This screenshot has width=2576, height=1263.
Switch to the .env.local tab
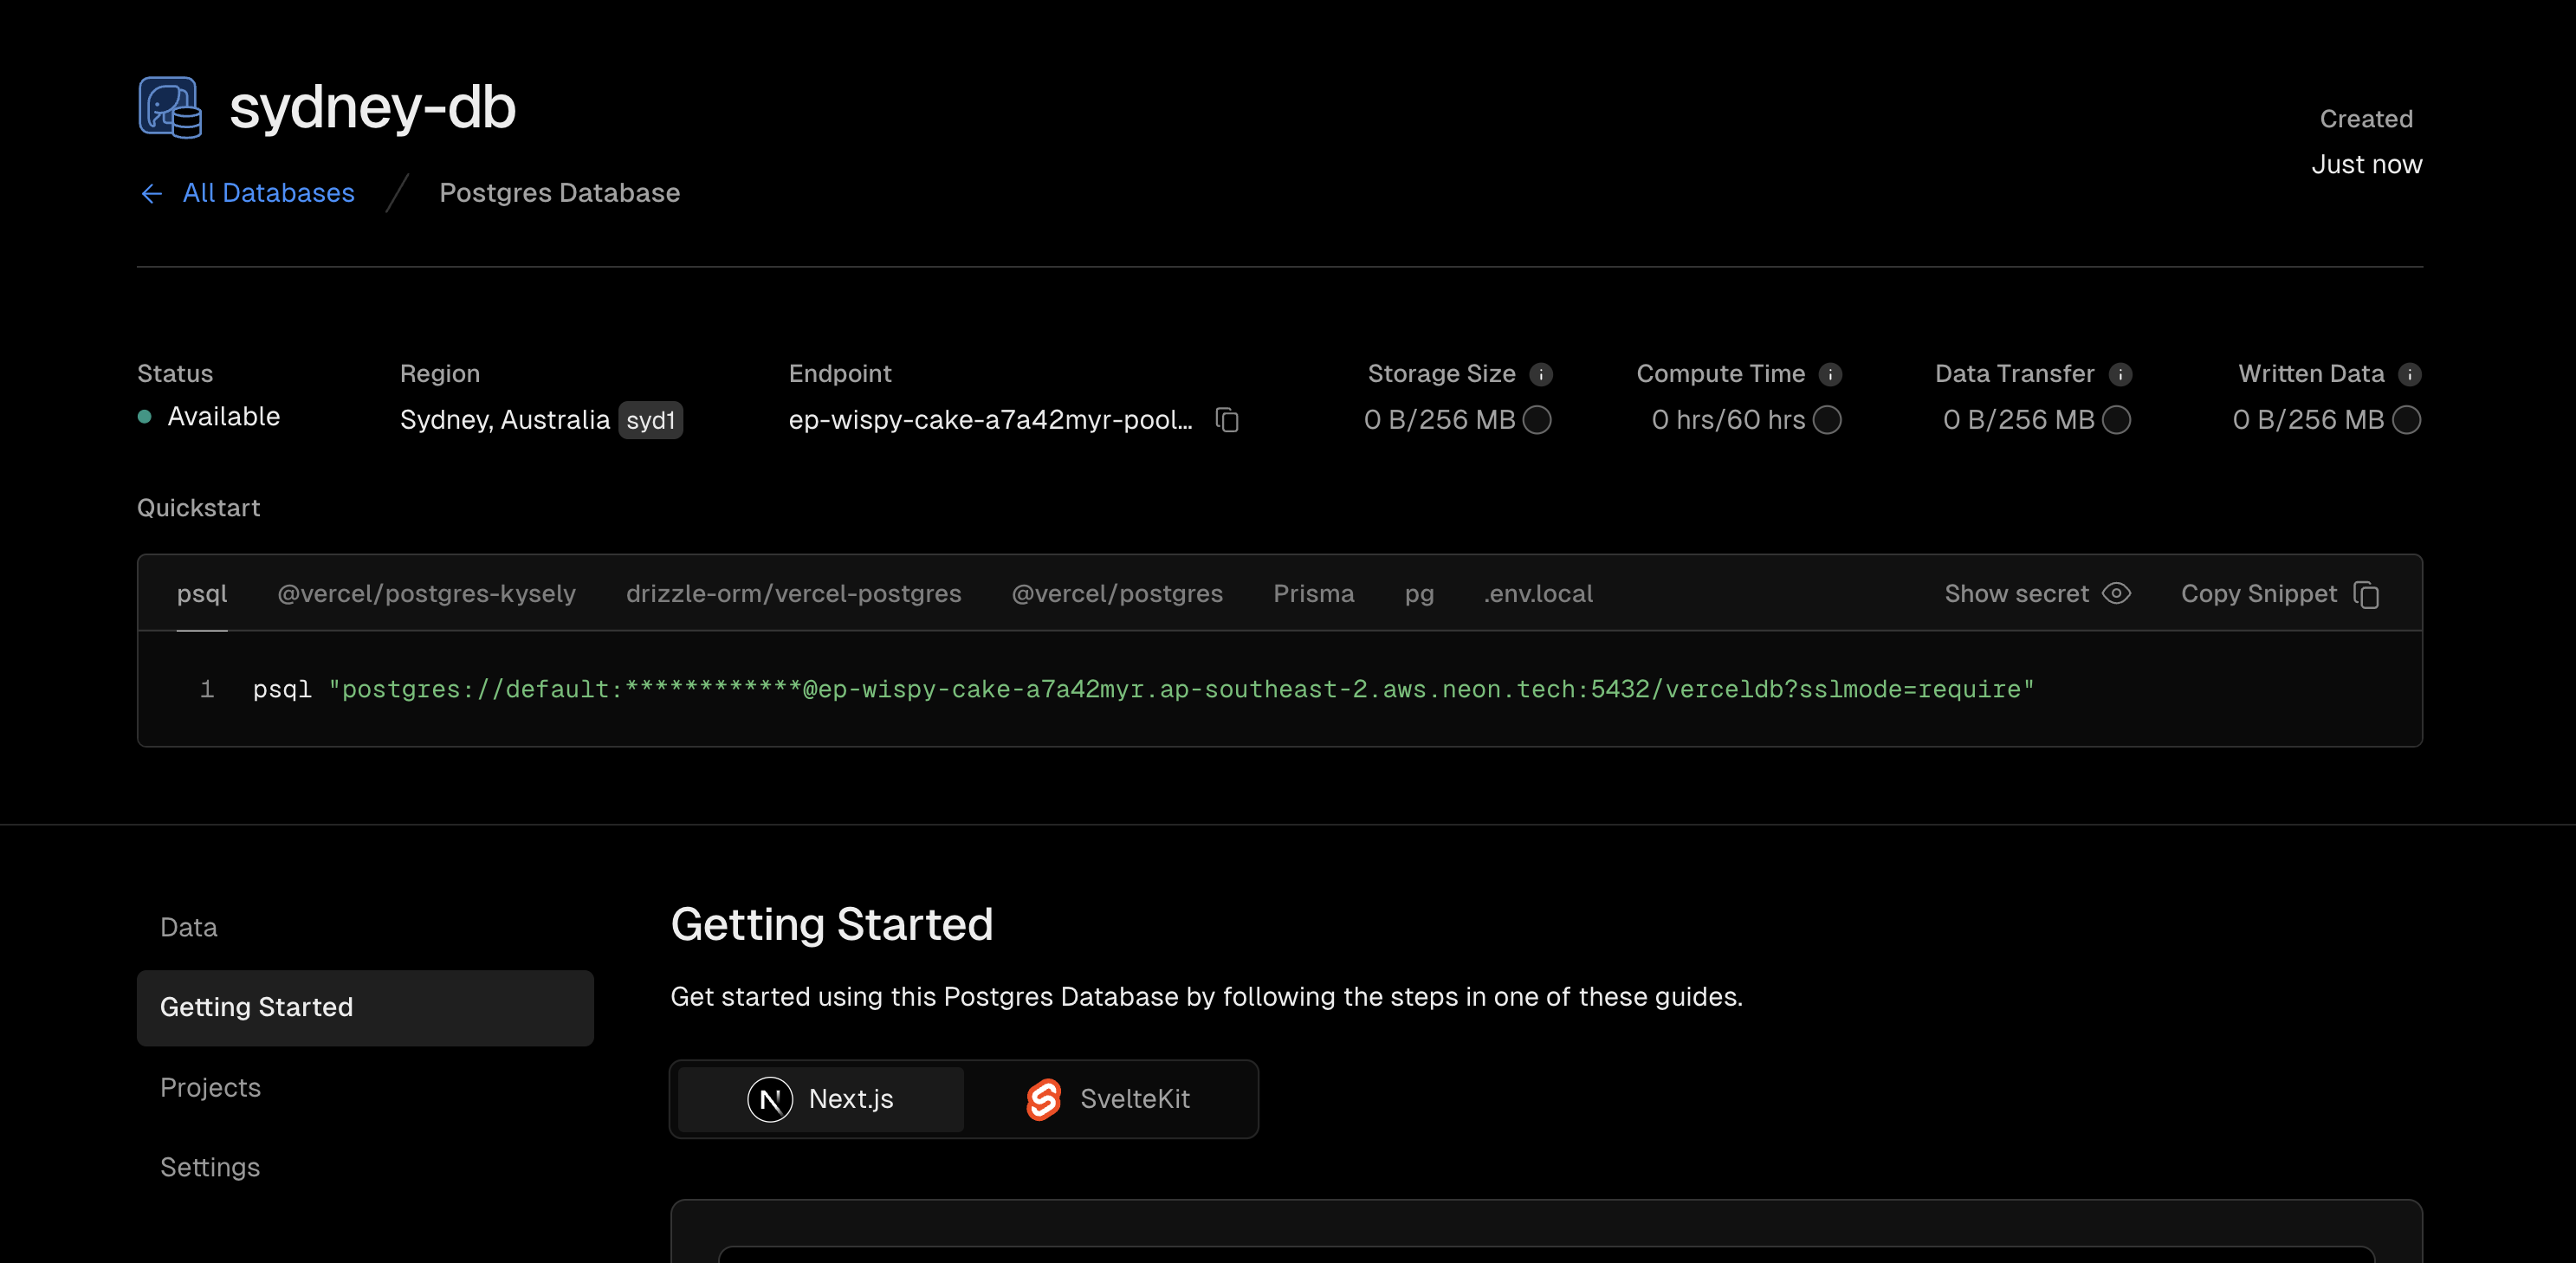[x=1538, y=594]
